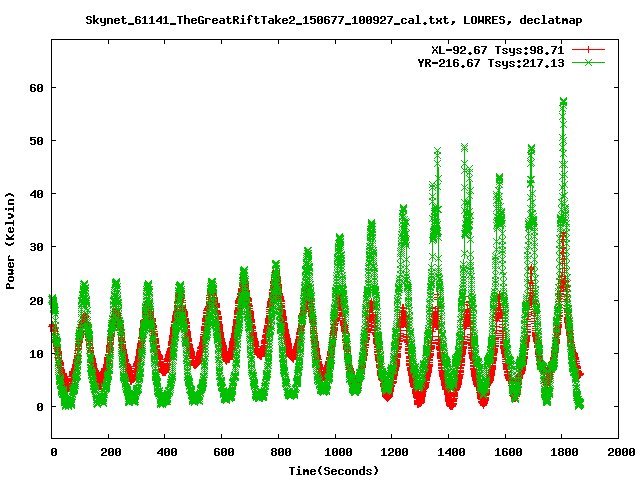Screen dimensions: 640x480
Task: Click the 30 tick label on y-axis
Action: coord(37,247)
